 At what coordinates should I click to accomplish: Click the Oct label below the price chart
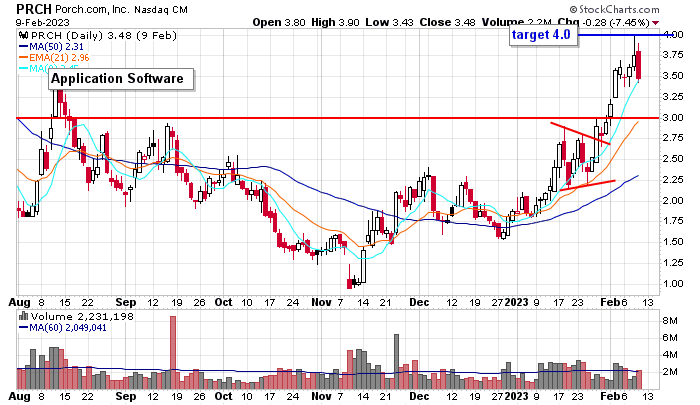[224, 302]
